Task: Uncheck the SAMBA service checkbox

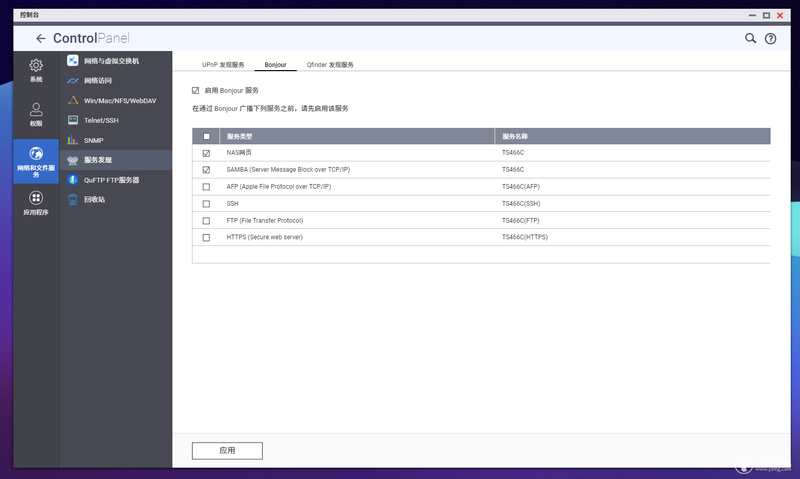Action: click(x=206, y=170)
